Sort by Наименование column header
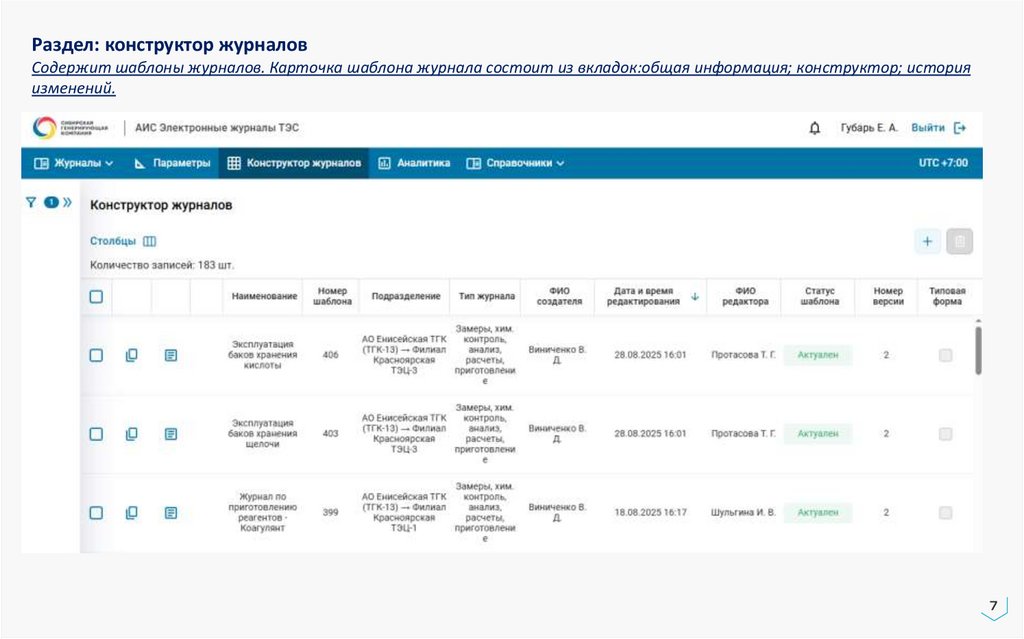This screenshot has height=639, width=1024. tap(264, 297)
